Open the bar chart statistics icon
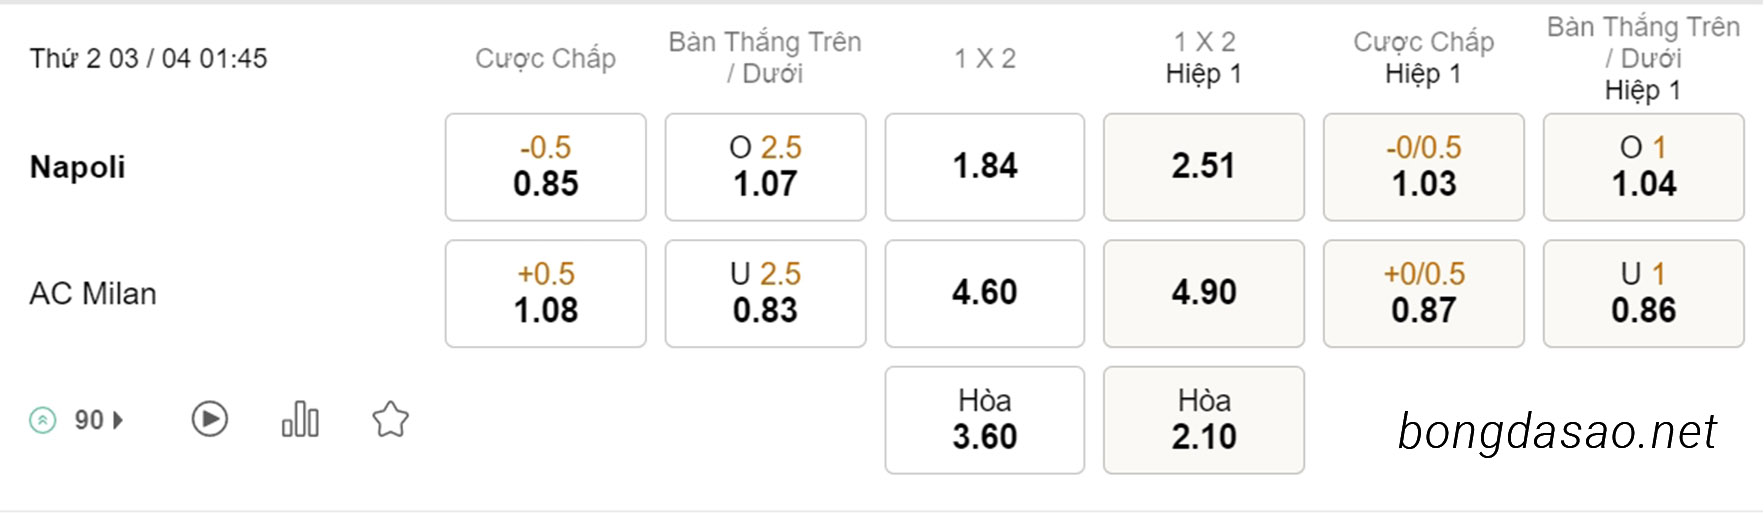 pyautogui.click(x=300, y=419)
